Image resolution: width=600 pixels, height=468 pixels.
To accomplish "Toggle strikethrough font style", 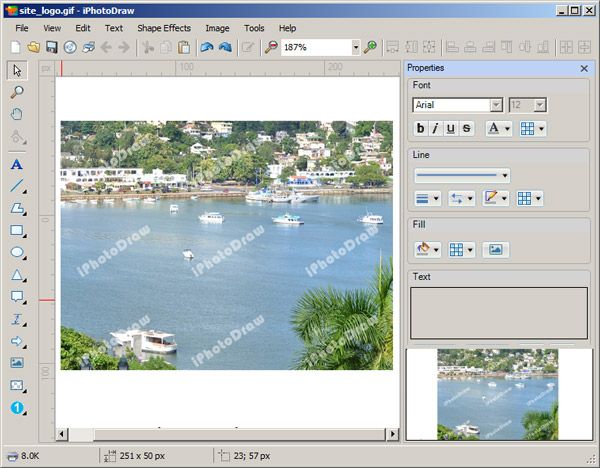I will point(466,128).
